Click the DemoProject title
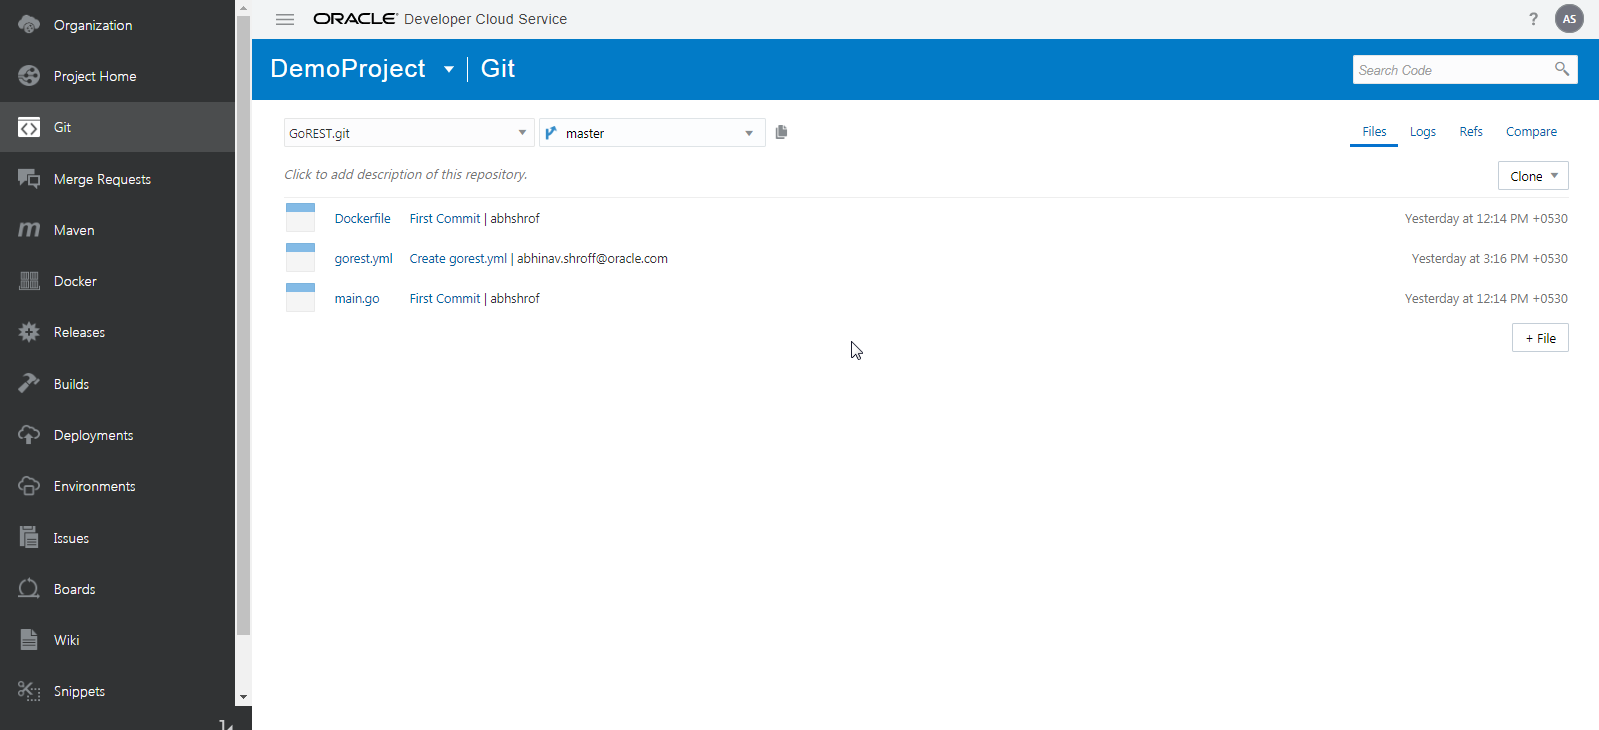 click(x=348, y=68)
